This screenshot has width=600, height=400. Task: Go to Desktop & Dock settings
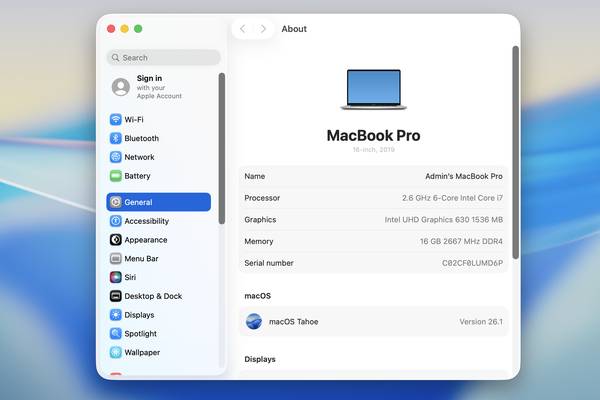pos(152,296)
